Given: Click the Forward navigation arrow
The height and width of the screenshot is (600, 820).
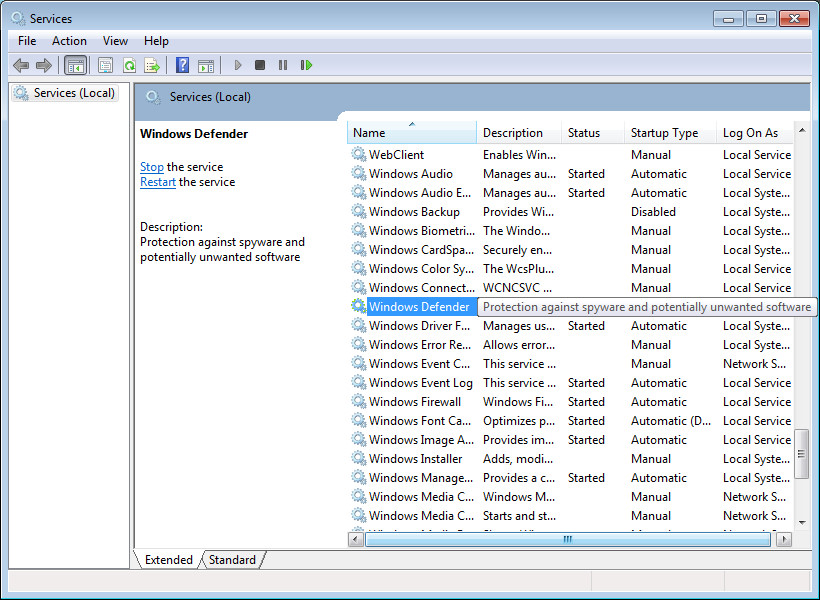Looking at the screenshot, I should click(x=45, y=64).
